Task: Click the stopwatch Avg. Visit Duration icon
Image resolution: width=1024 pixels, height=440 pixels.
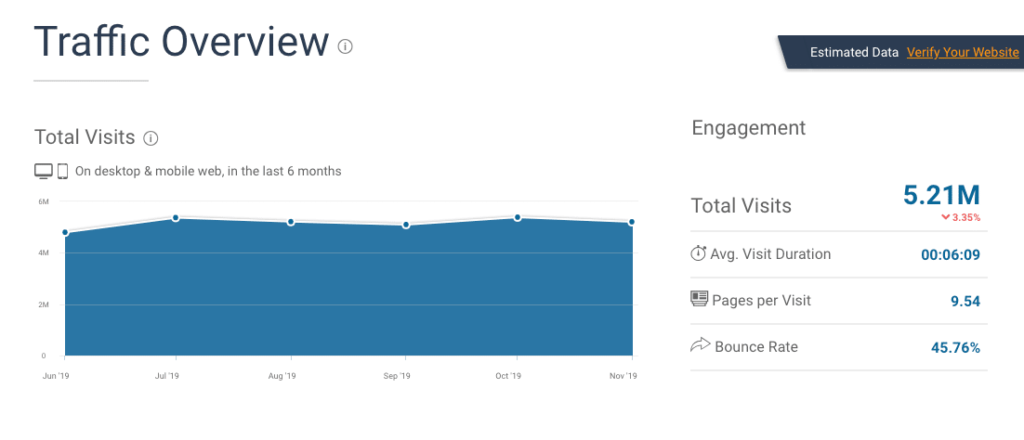Action: pos(699,254)
